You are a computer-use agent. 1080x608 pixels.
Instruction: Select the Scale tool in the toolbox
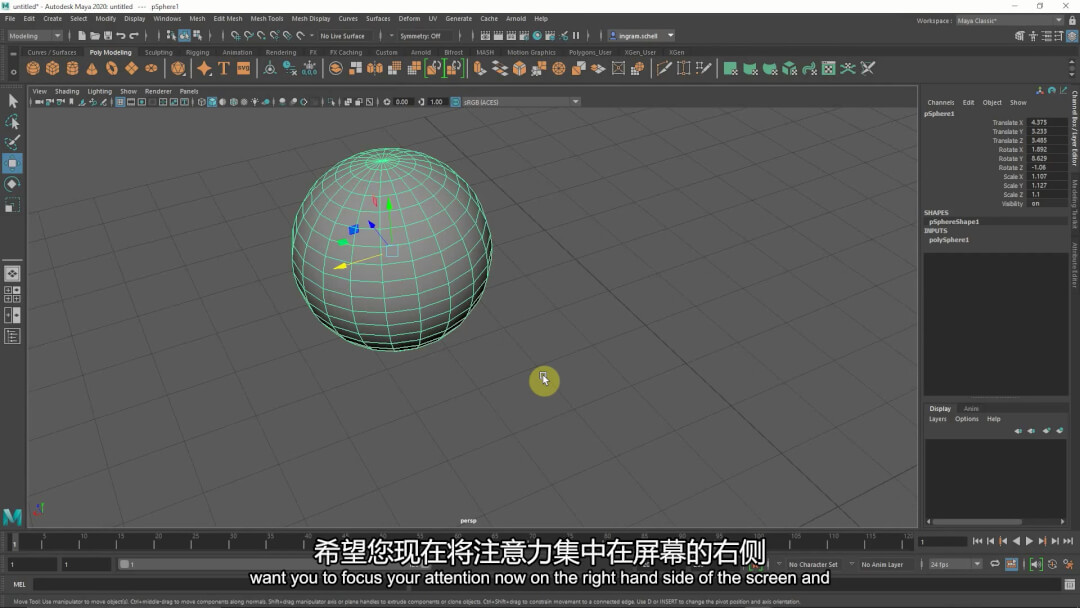pyautogui.click(x=12, y=205)
